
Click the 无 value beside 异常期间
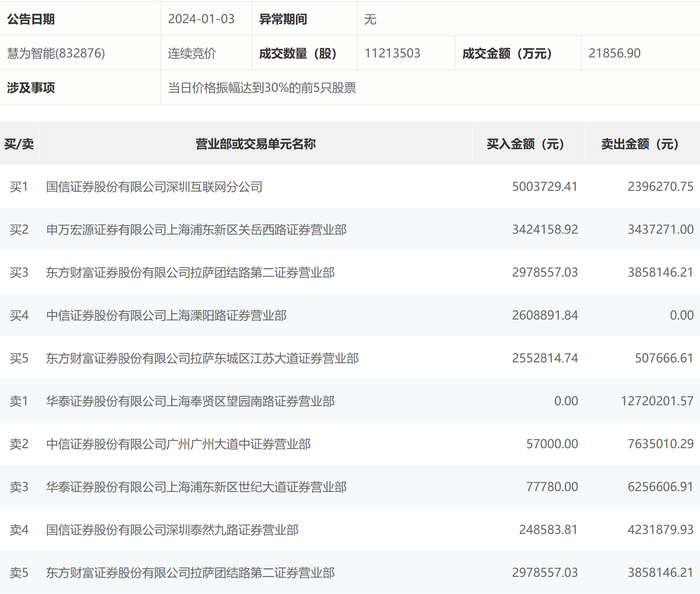coord(370,19)
